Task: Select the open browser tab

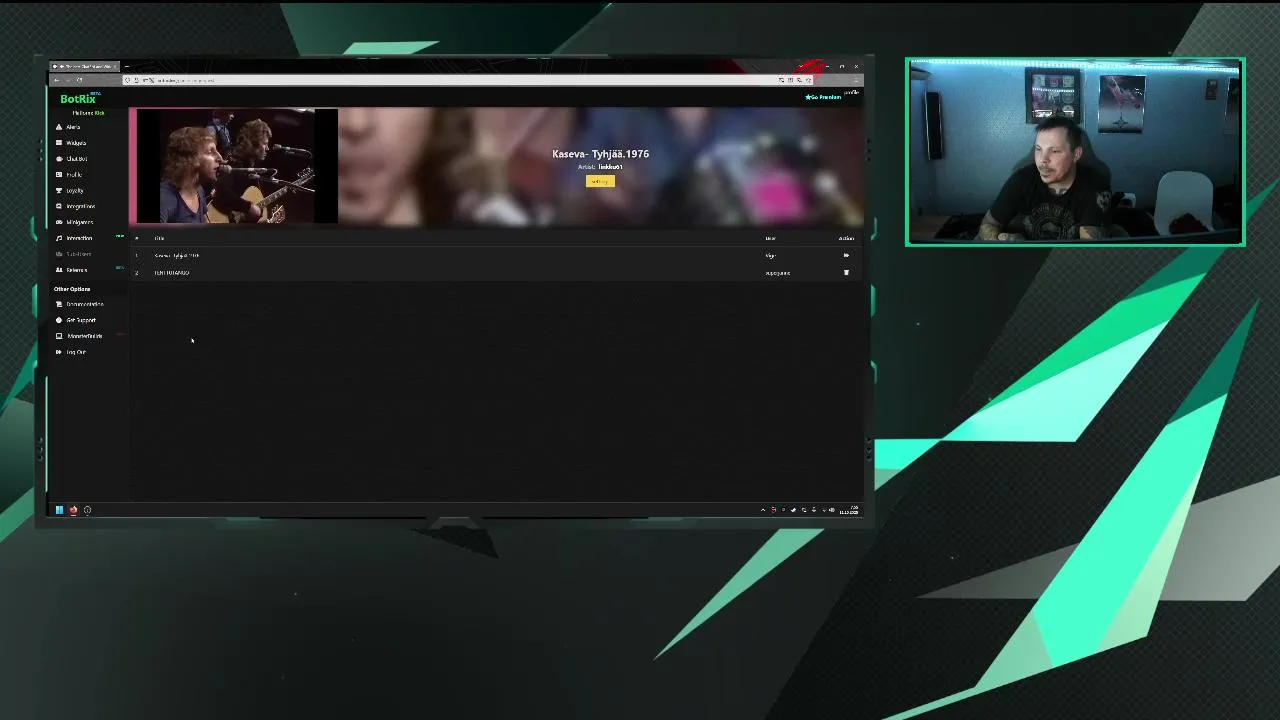Action: coord(85,67)
